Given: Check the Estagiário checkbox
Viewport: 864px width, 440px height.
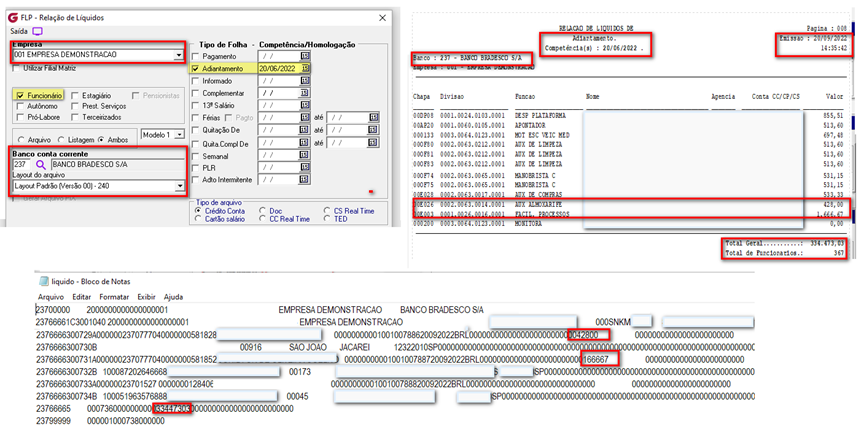Looking at the screenshot, I should click(75, 96).
